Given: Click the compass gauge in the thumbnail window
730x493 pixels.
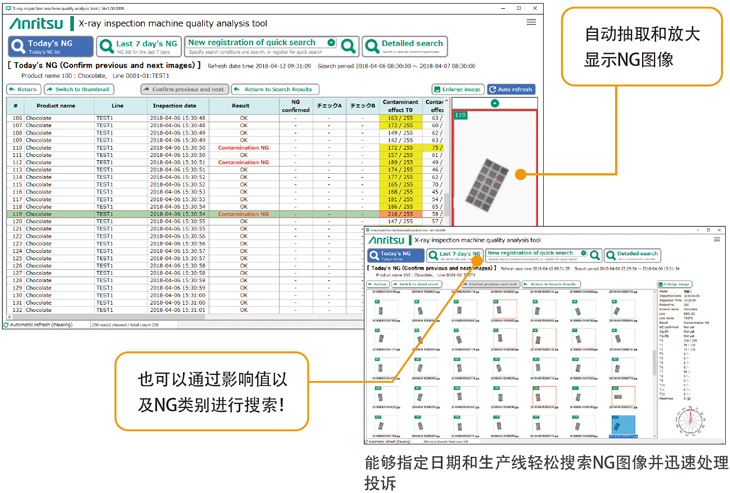Looking at the screenshot, I should coord(691,421).
